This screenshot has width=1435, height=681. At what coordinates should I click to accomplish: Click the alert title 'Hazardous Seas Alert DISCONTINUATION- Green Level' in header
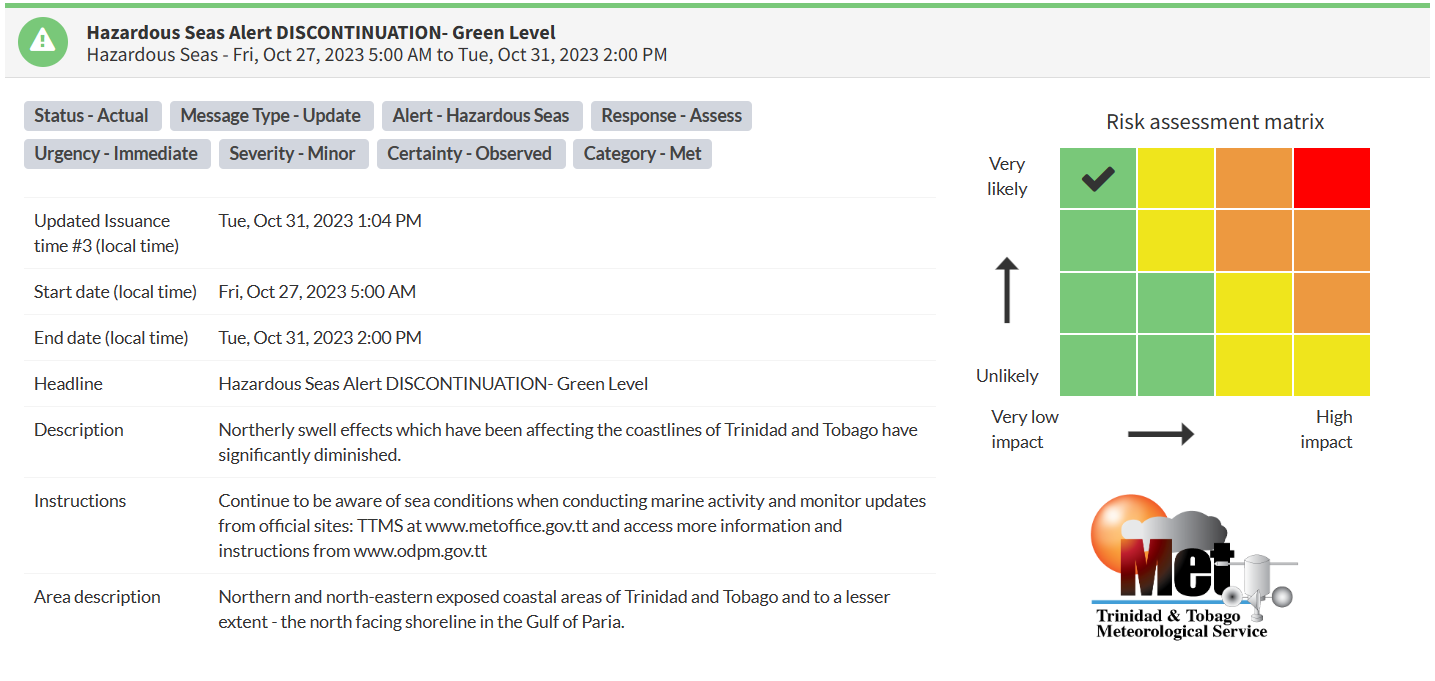(321, 33)
